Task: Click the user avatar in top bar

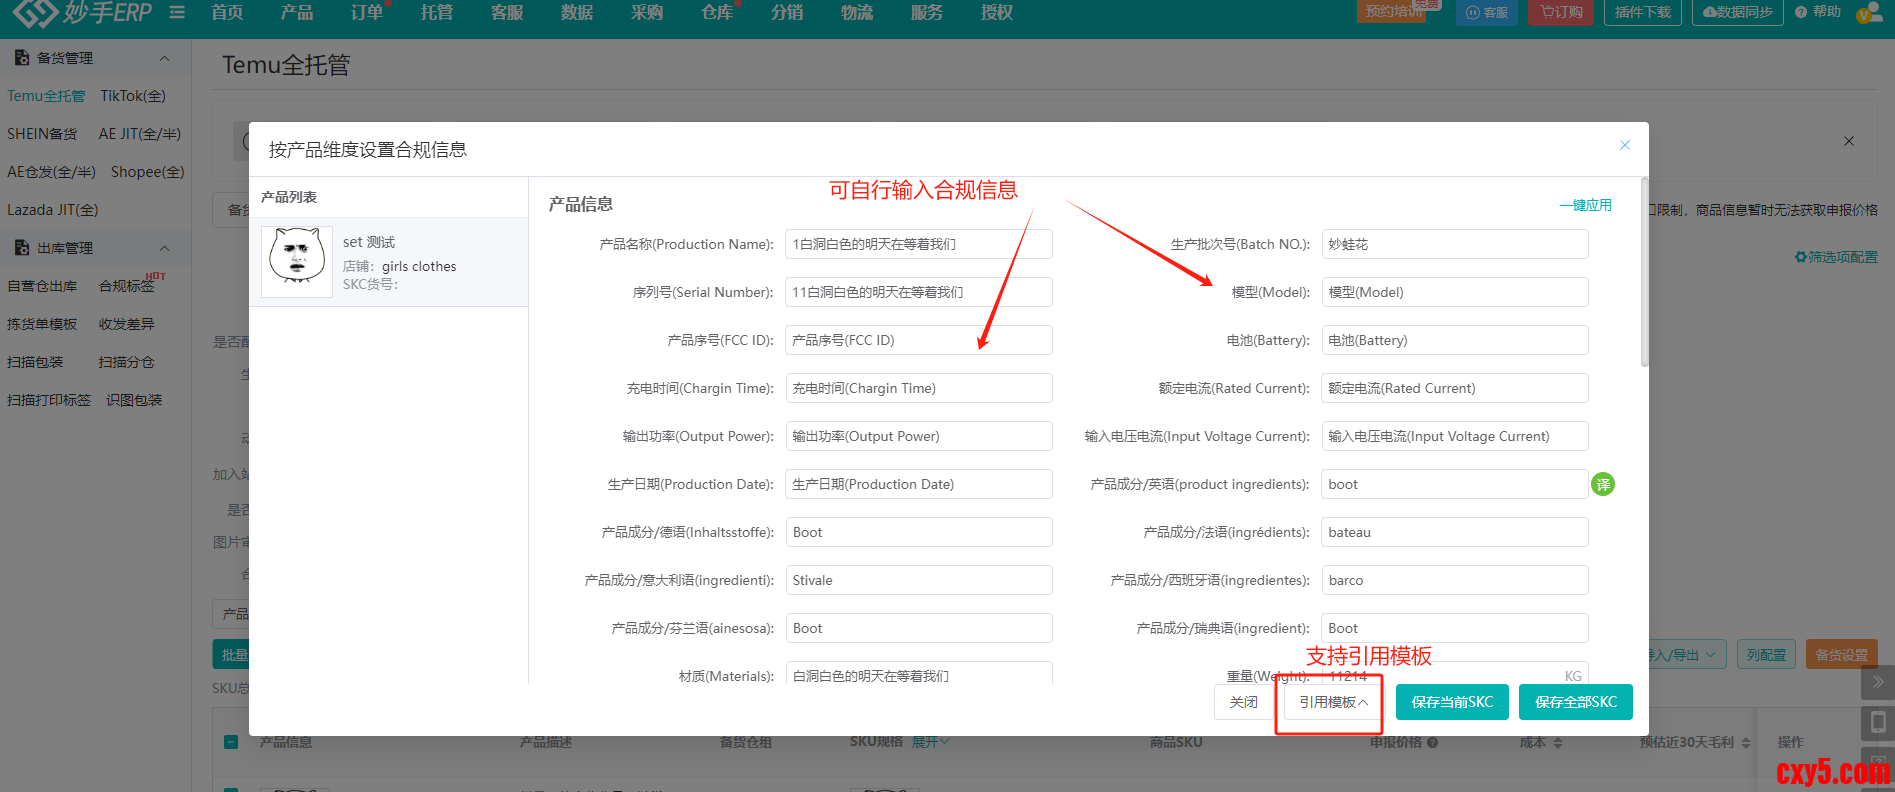Action: pos(1868,13)
